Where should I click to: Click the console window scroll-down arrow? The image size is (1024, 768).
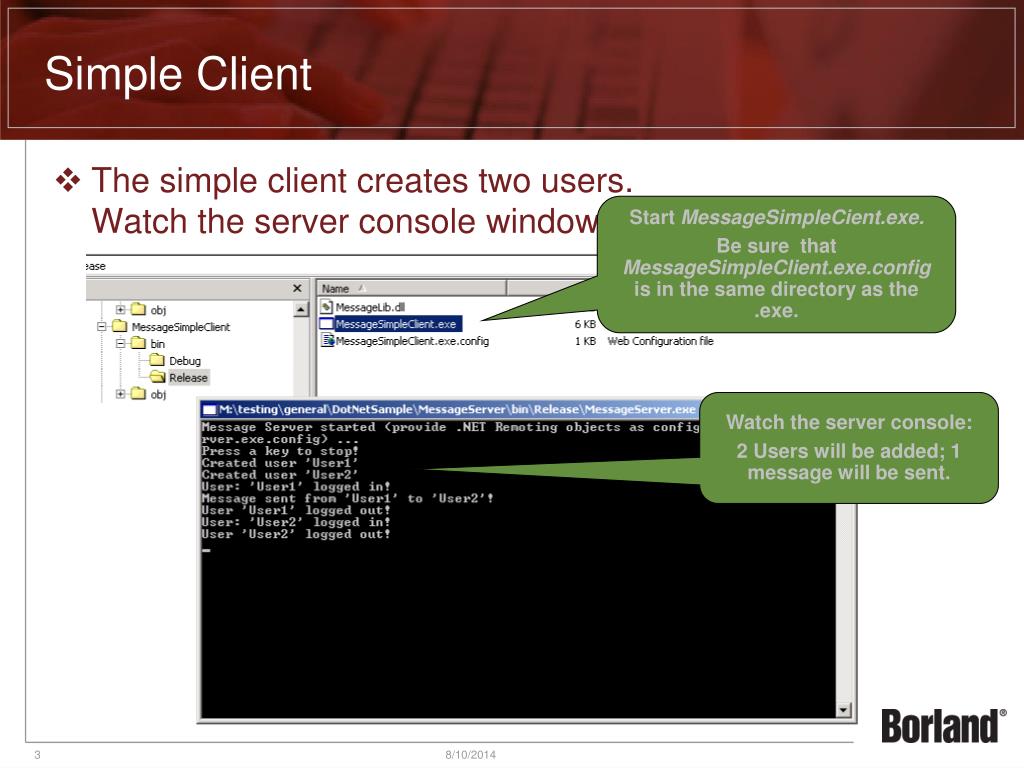click(x=844, y=709)
